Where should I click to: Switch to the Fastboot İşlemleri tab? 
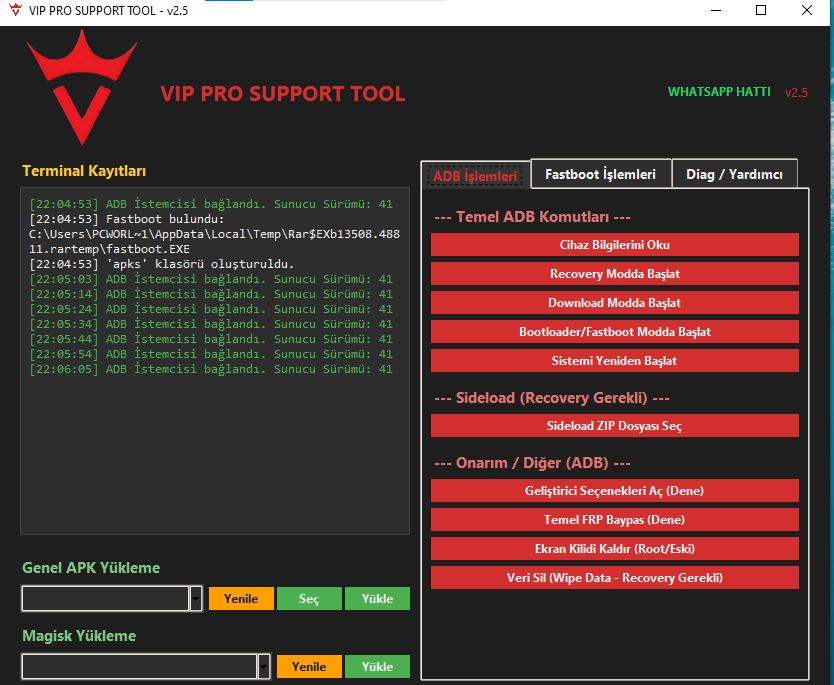pos(600,173)
